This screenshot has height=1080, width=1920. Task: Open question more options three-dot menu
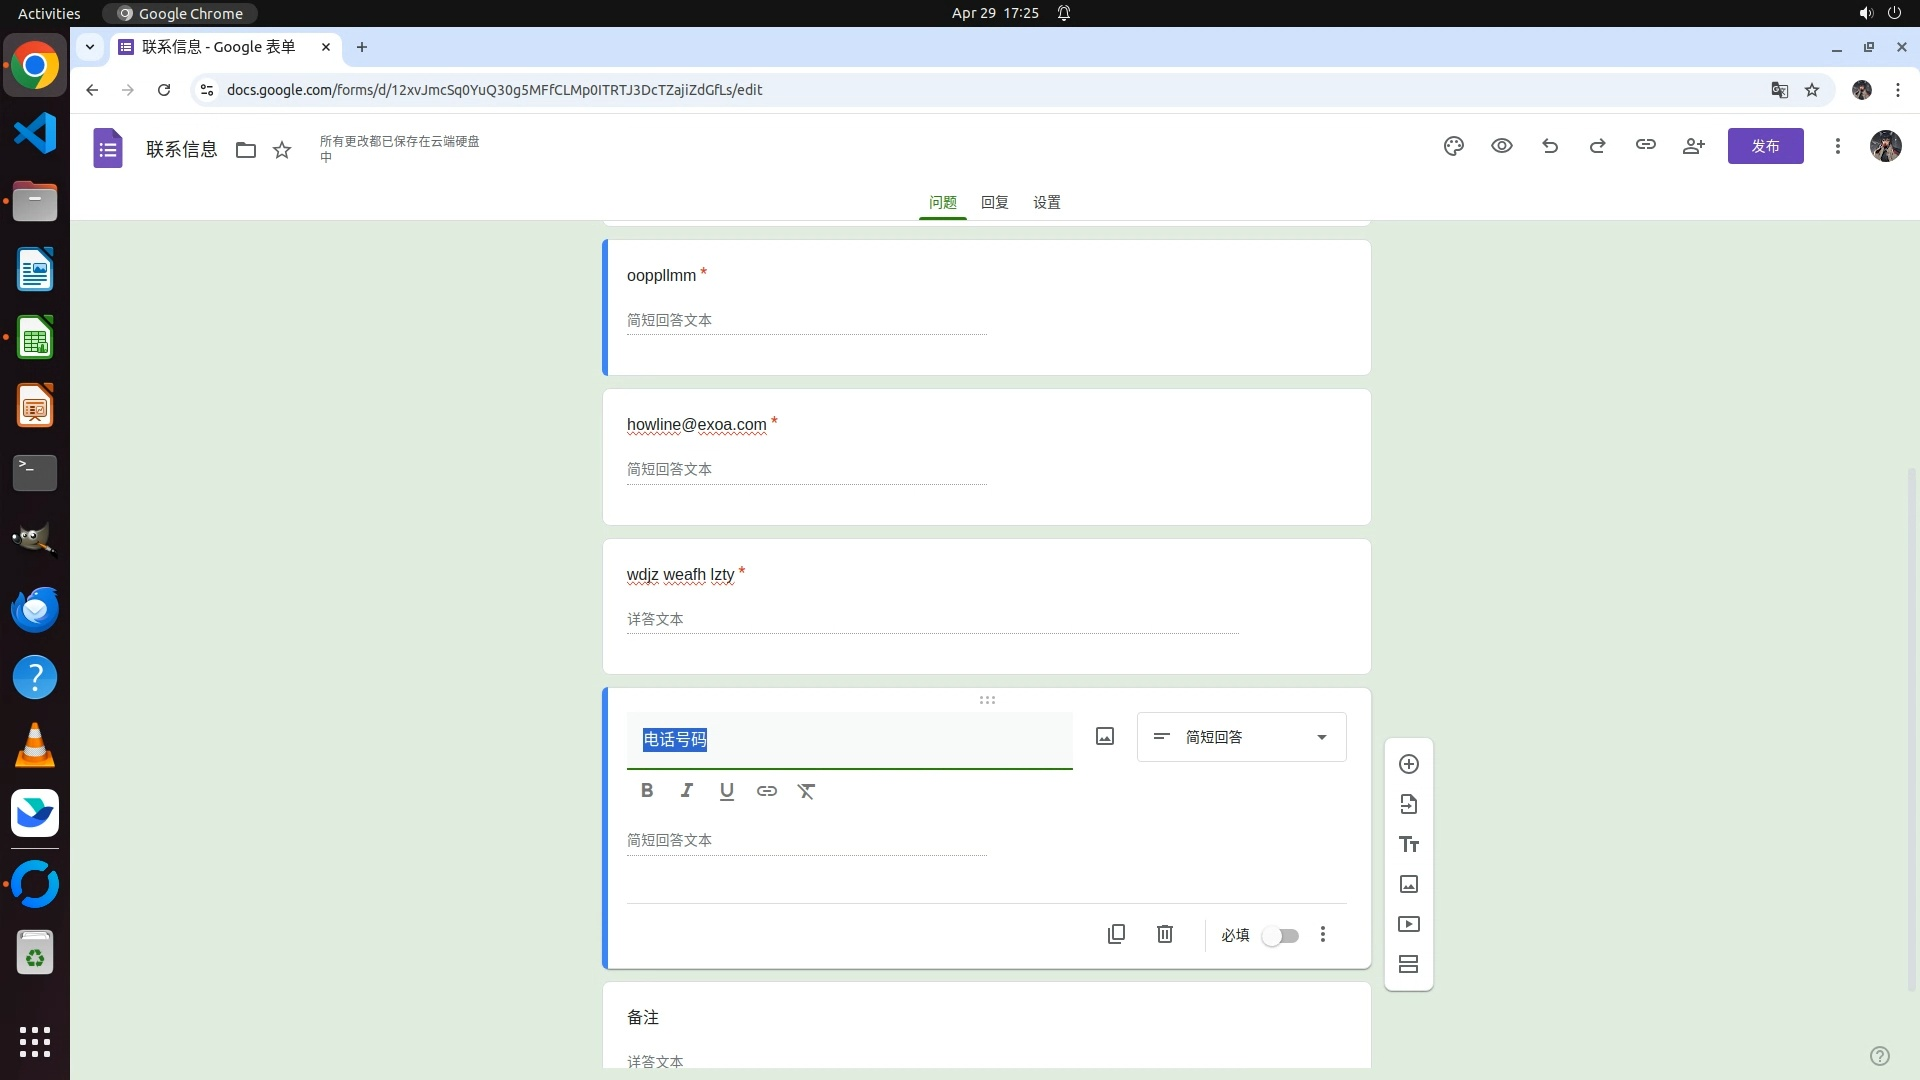pyautogui.click(x=1322, y=934)
